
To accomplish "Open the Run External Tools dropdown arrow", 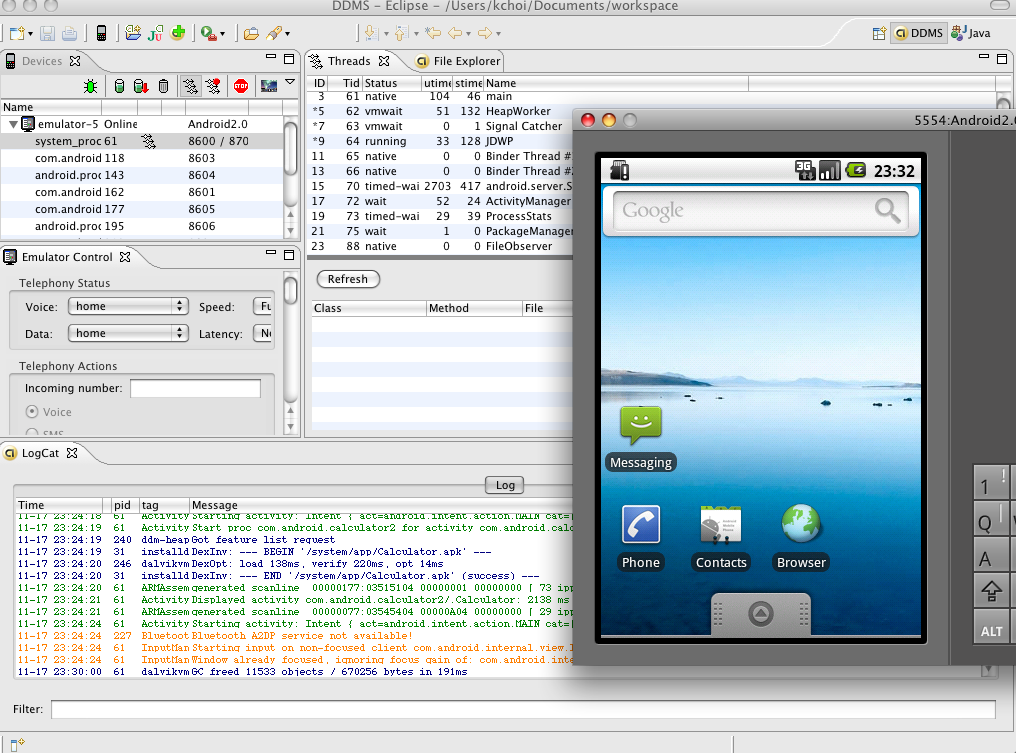I will (x=222, y=34).
